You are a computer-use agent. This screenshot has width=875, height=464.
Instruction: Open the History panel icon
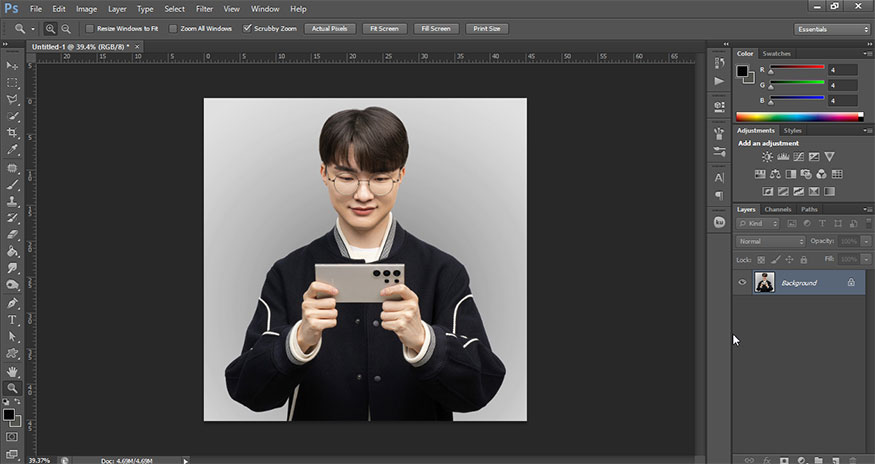(x=719, y=61)
